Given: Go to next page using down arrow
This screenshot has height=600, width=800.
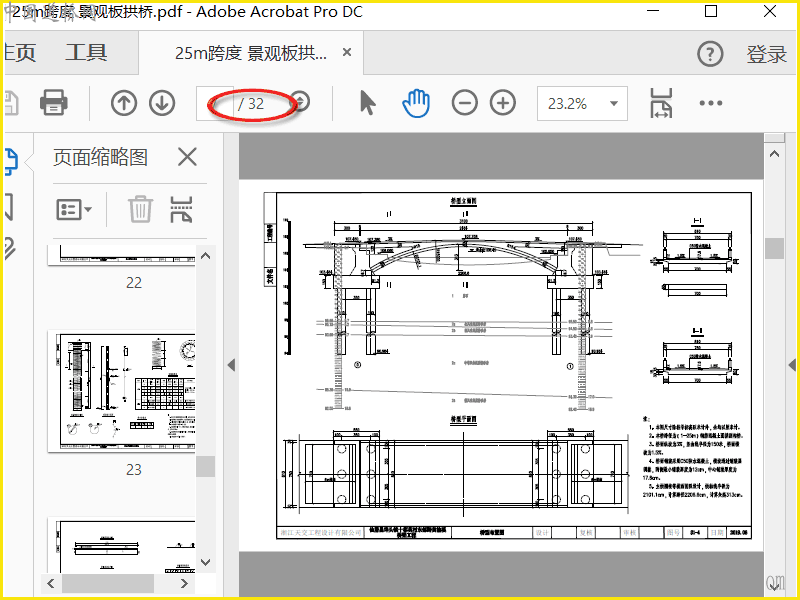Looking at the screenshot, I should pos(162,103).
